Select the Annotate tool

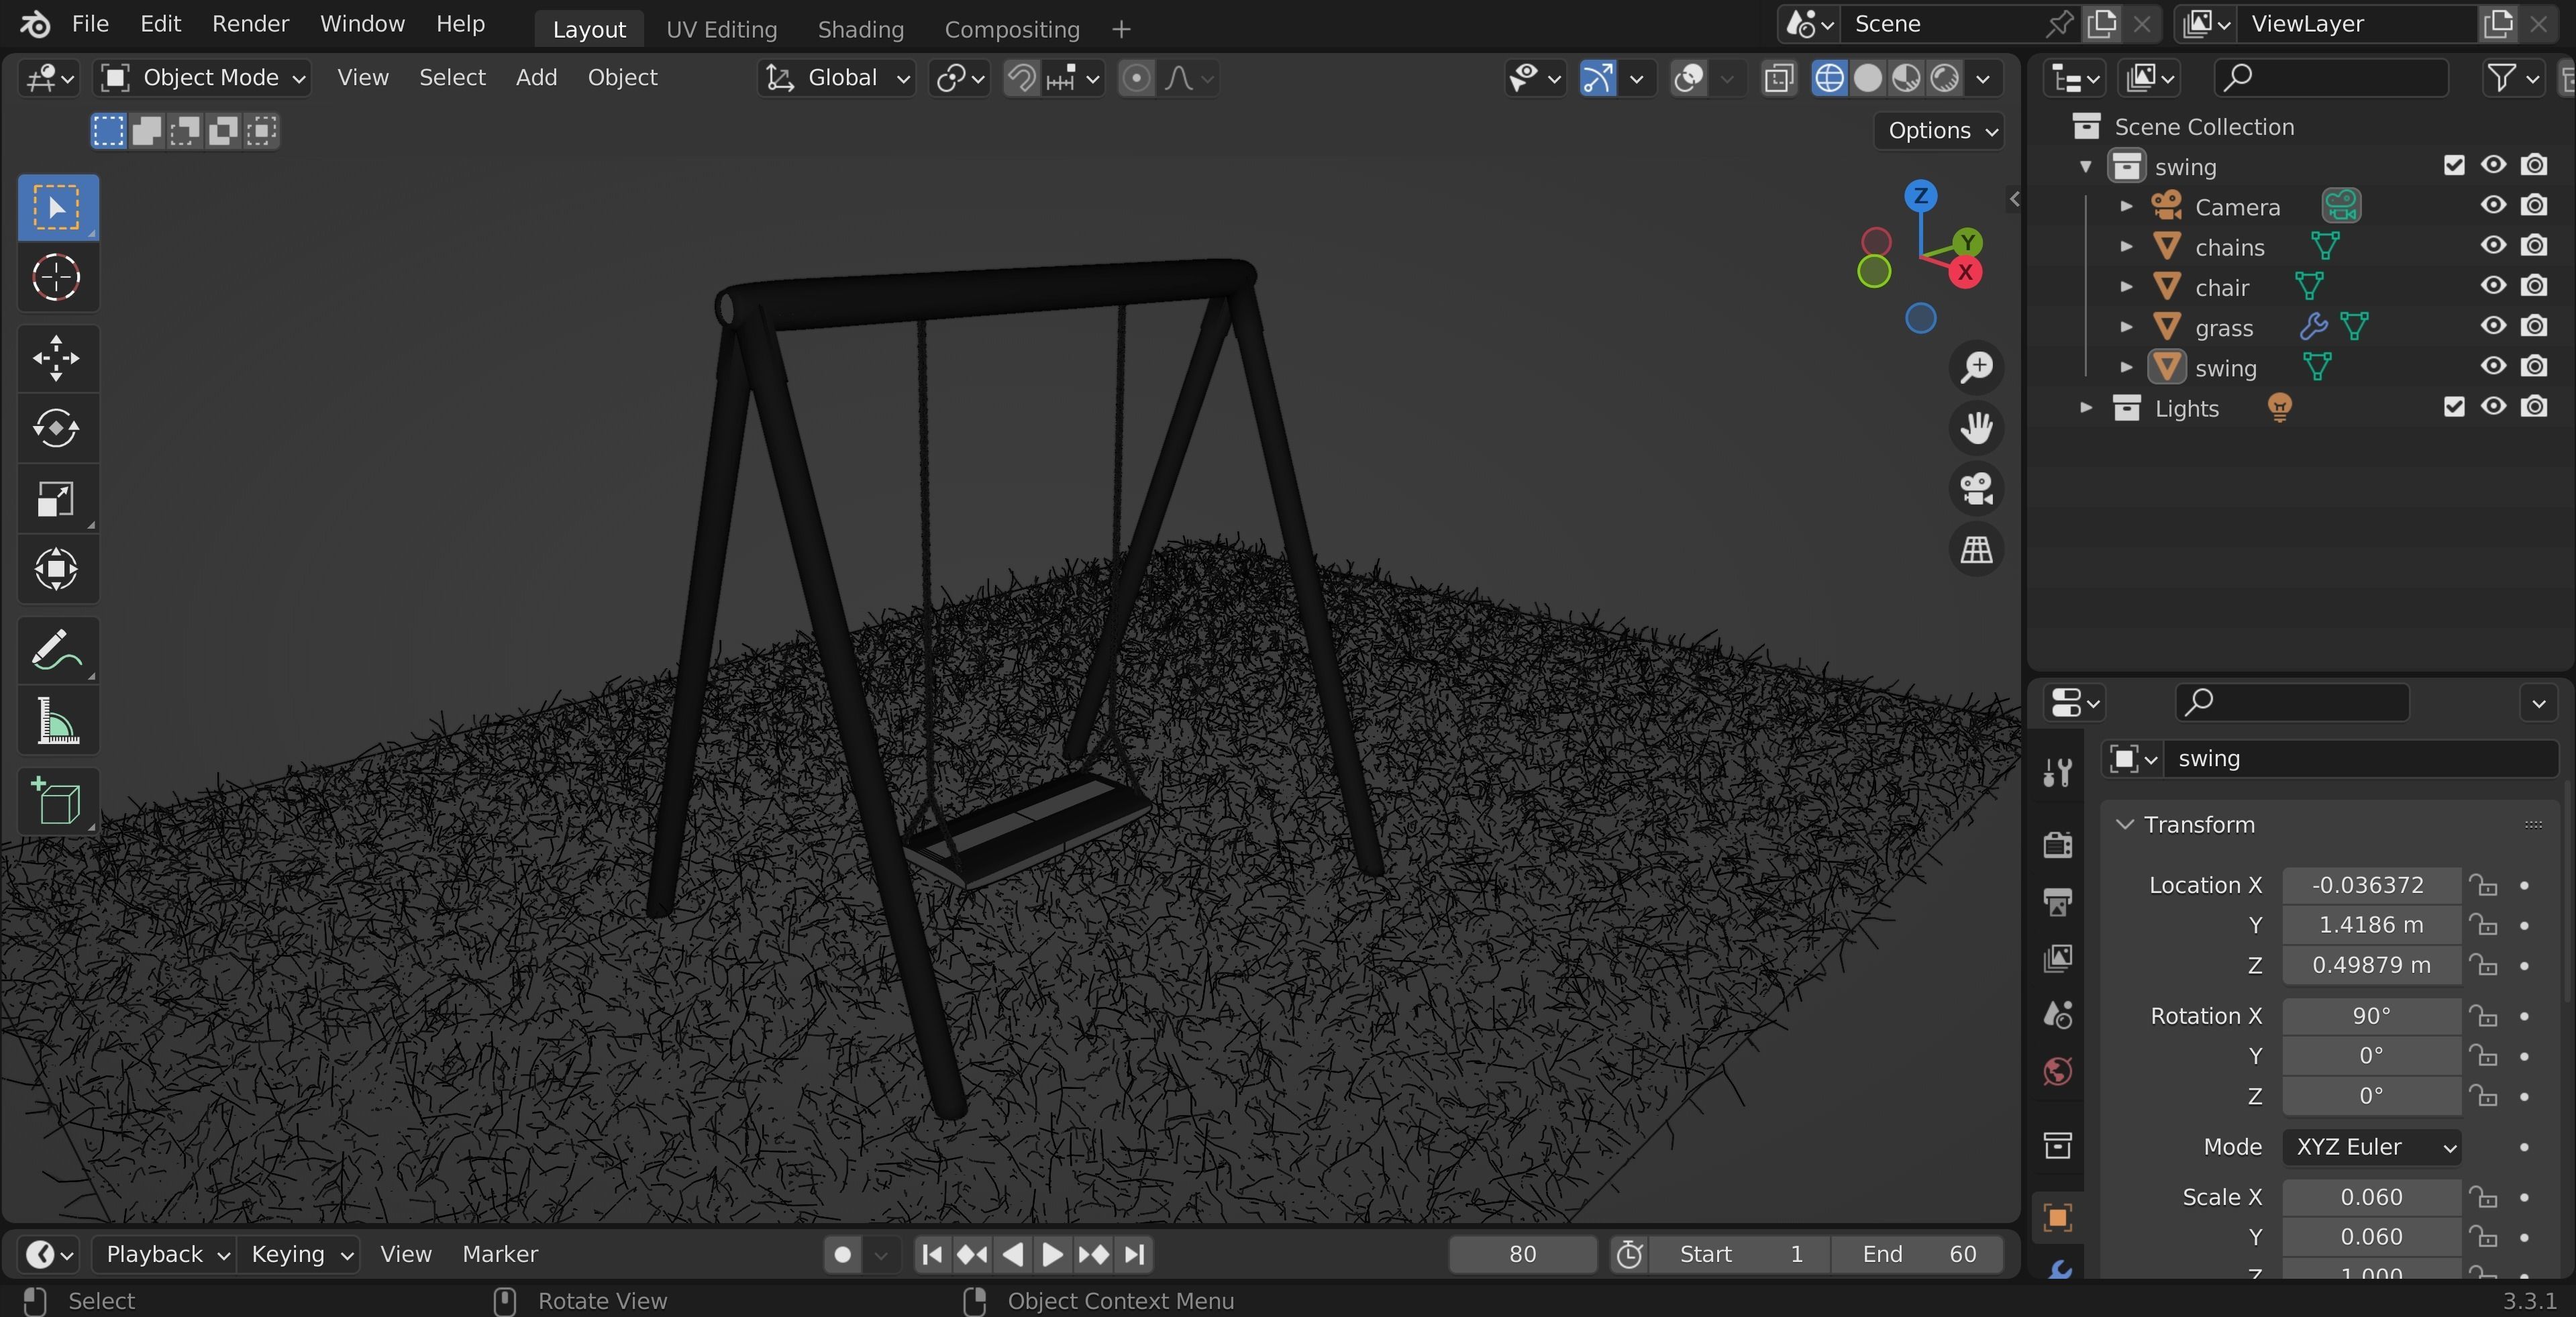57,650
